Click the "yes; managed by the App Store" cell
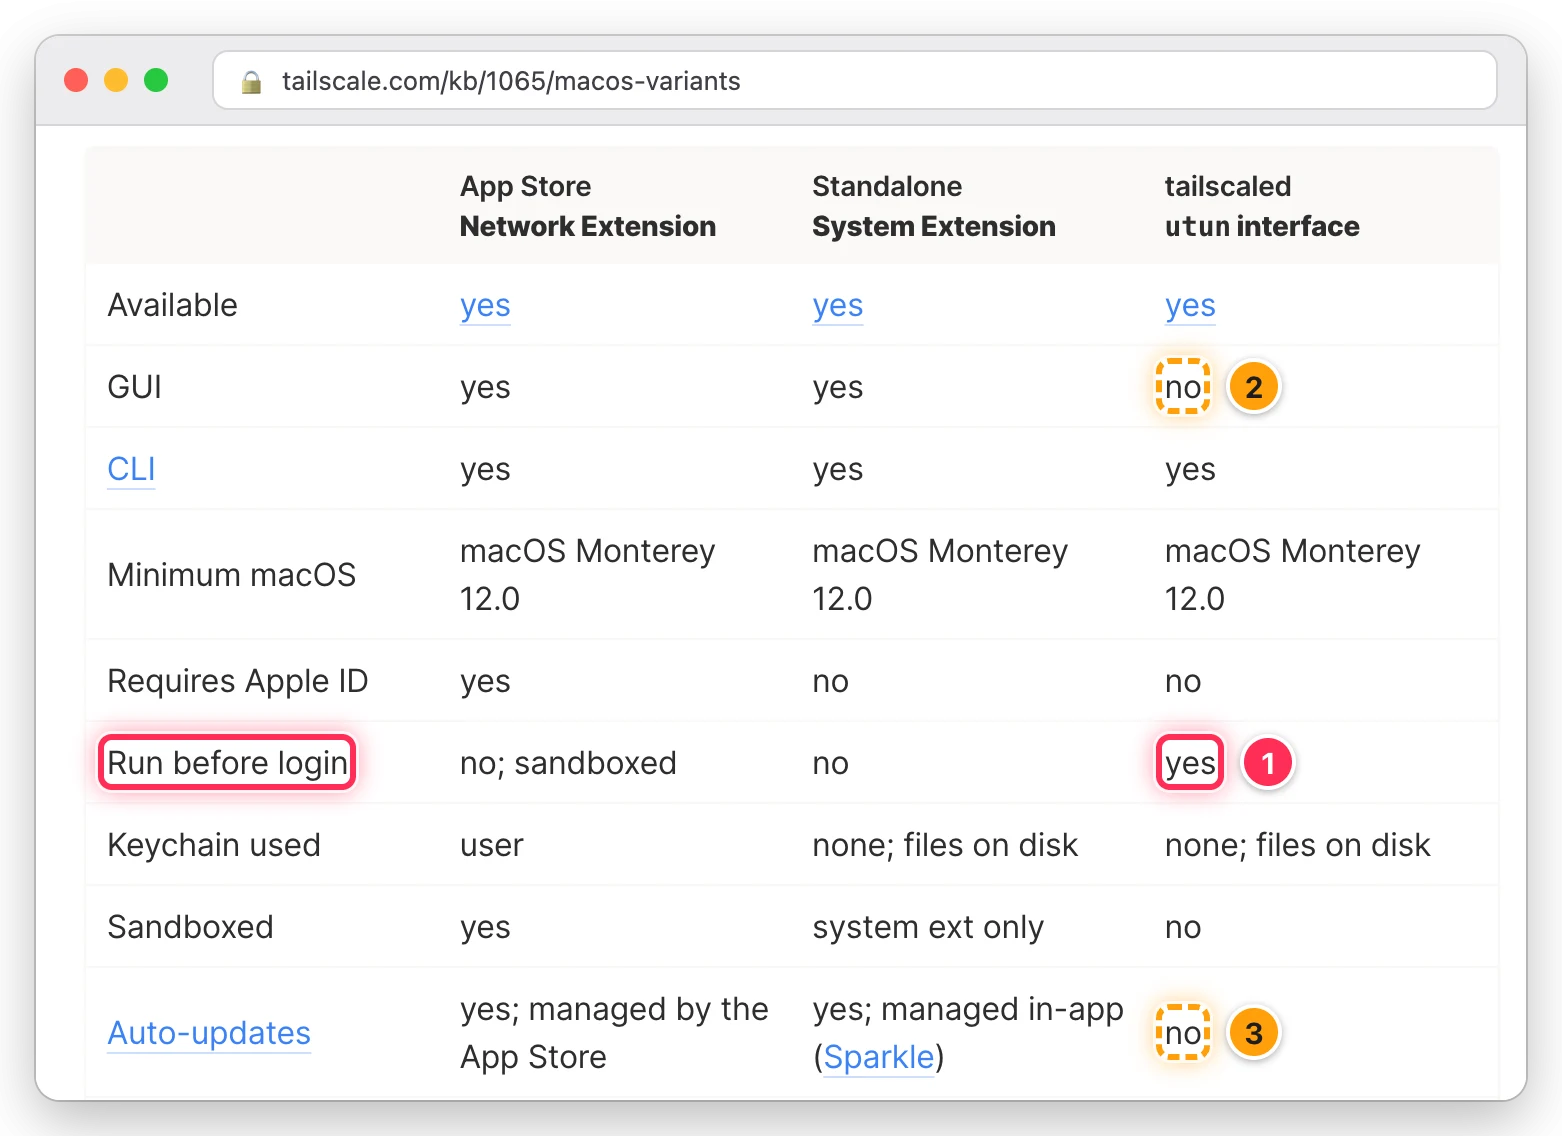 point(614,1033)
